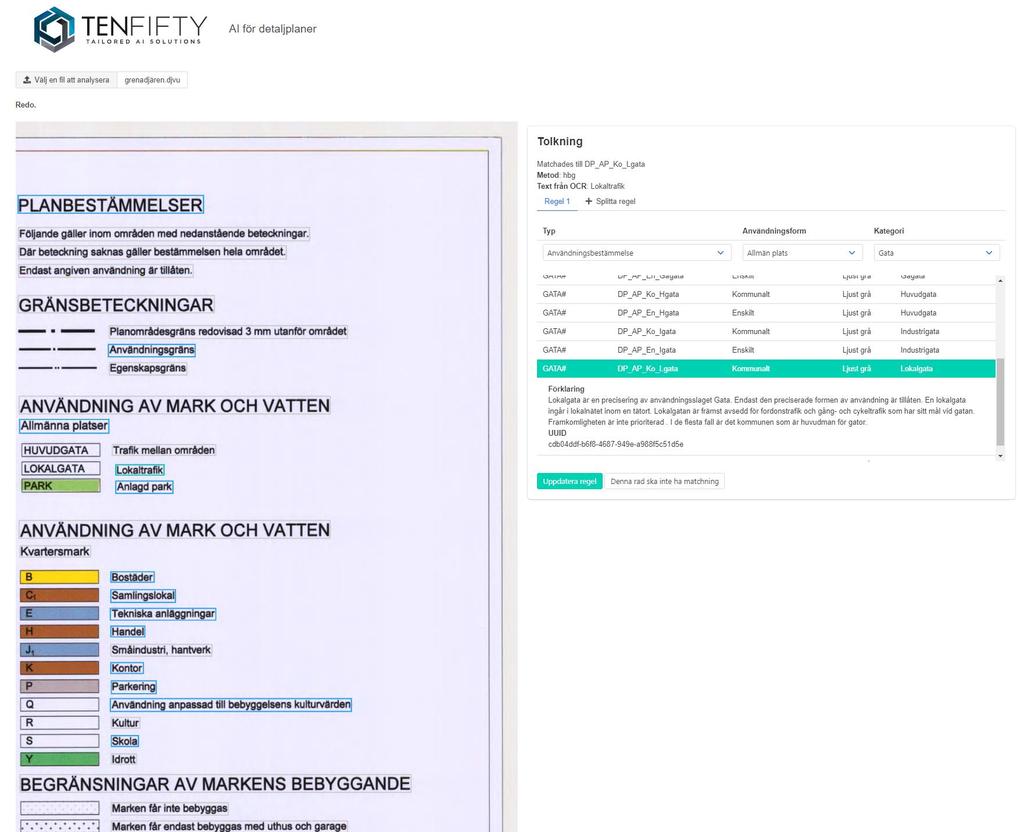Select the Parkering label
Viewport: 1024px width, 832px height.
coord(133,686)
